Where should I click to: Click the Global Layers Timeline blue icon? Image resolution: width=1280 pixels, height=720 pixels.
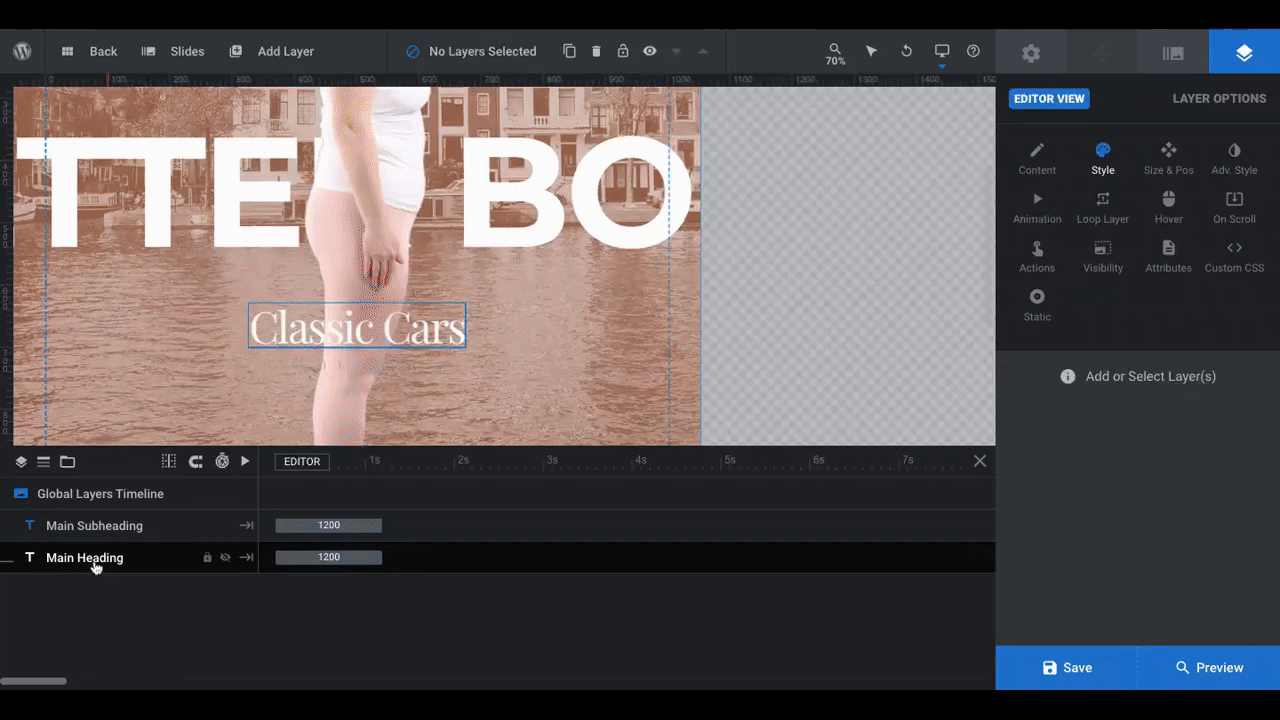click(21, 494)
